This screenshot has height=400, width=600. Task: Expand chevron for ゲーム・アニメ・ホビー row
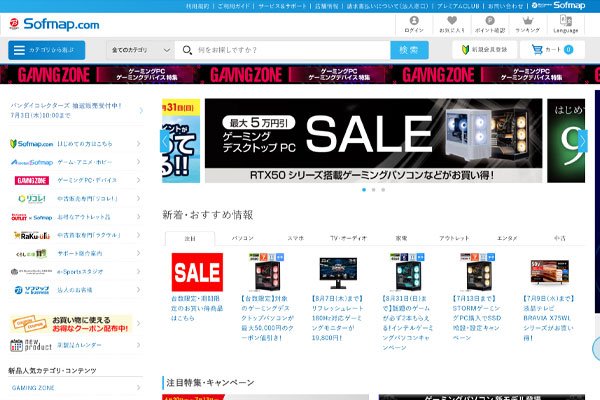click(139, 162)
